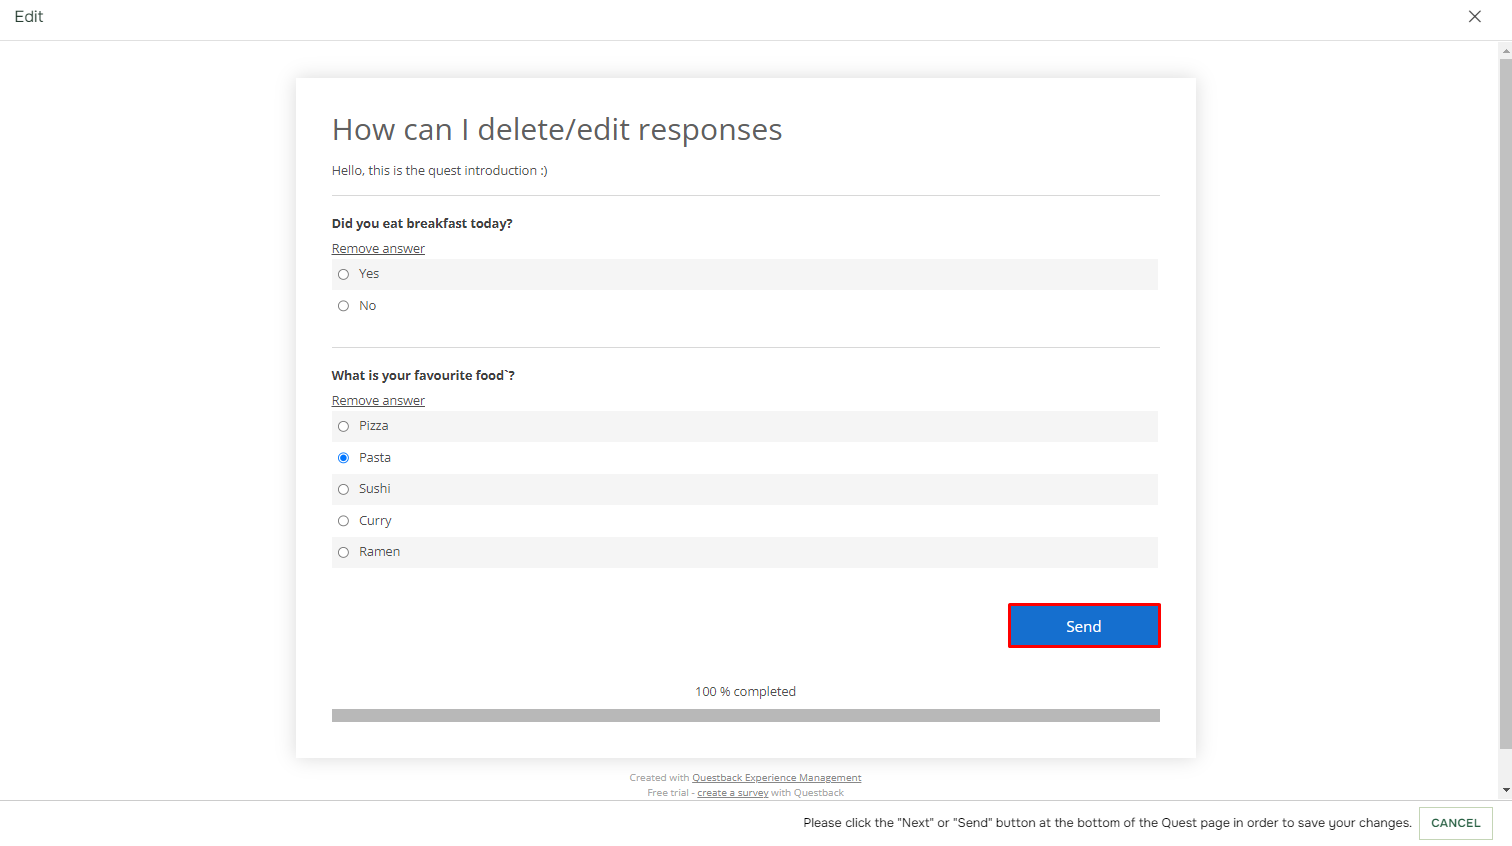Screen dimensions: 1512x846
Task: Remove answer for the favourite food question
Action: [x=378, y=401]
